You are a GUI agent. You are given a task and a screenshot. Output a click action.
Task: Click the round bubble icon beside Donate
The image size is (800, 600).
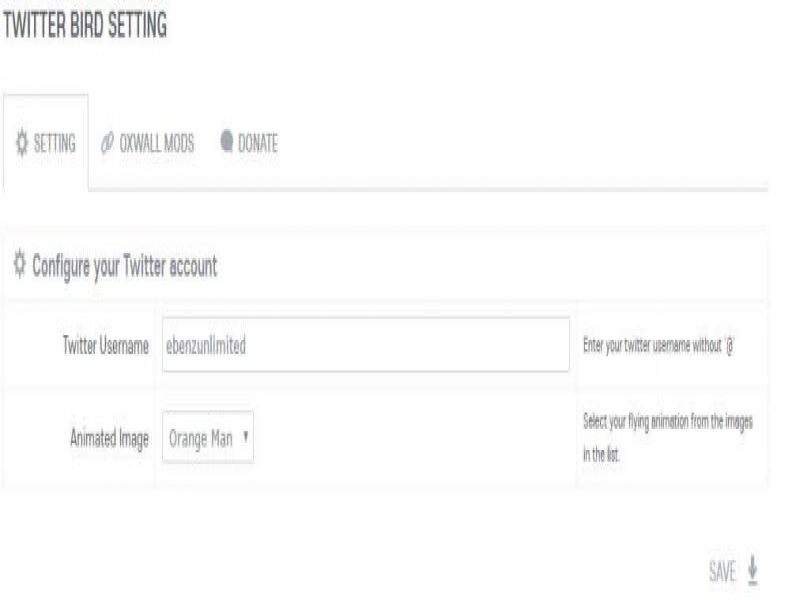coord(226,142)
